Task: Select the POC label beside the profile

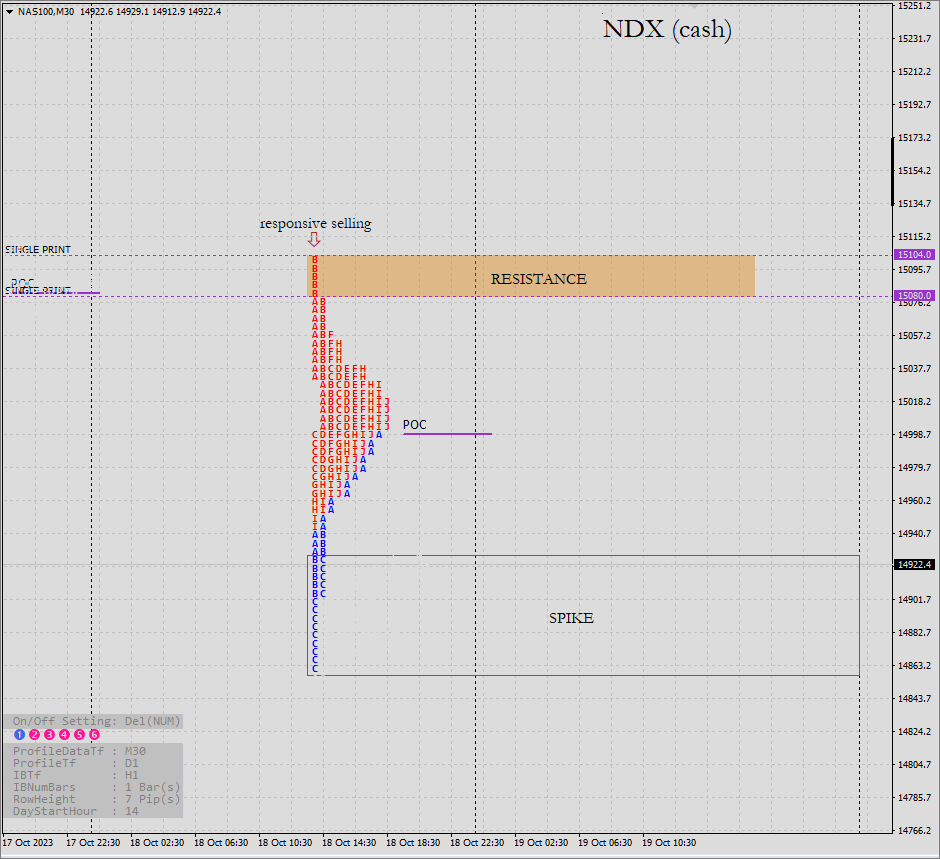Action: coord(414,425)
